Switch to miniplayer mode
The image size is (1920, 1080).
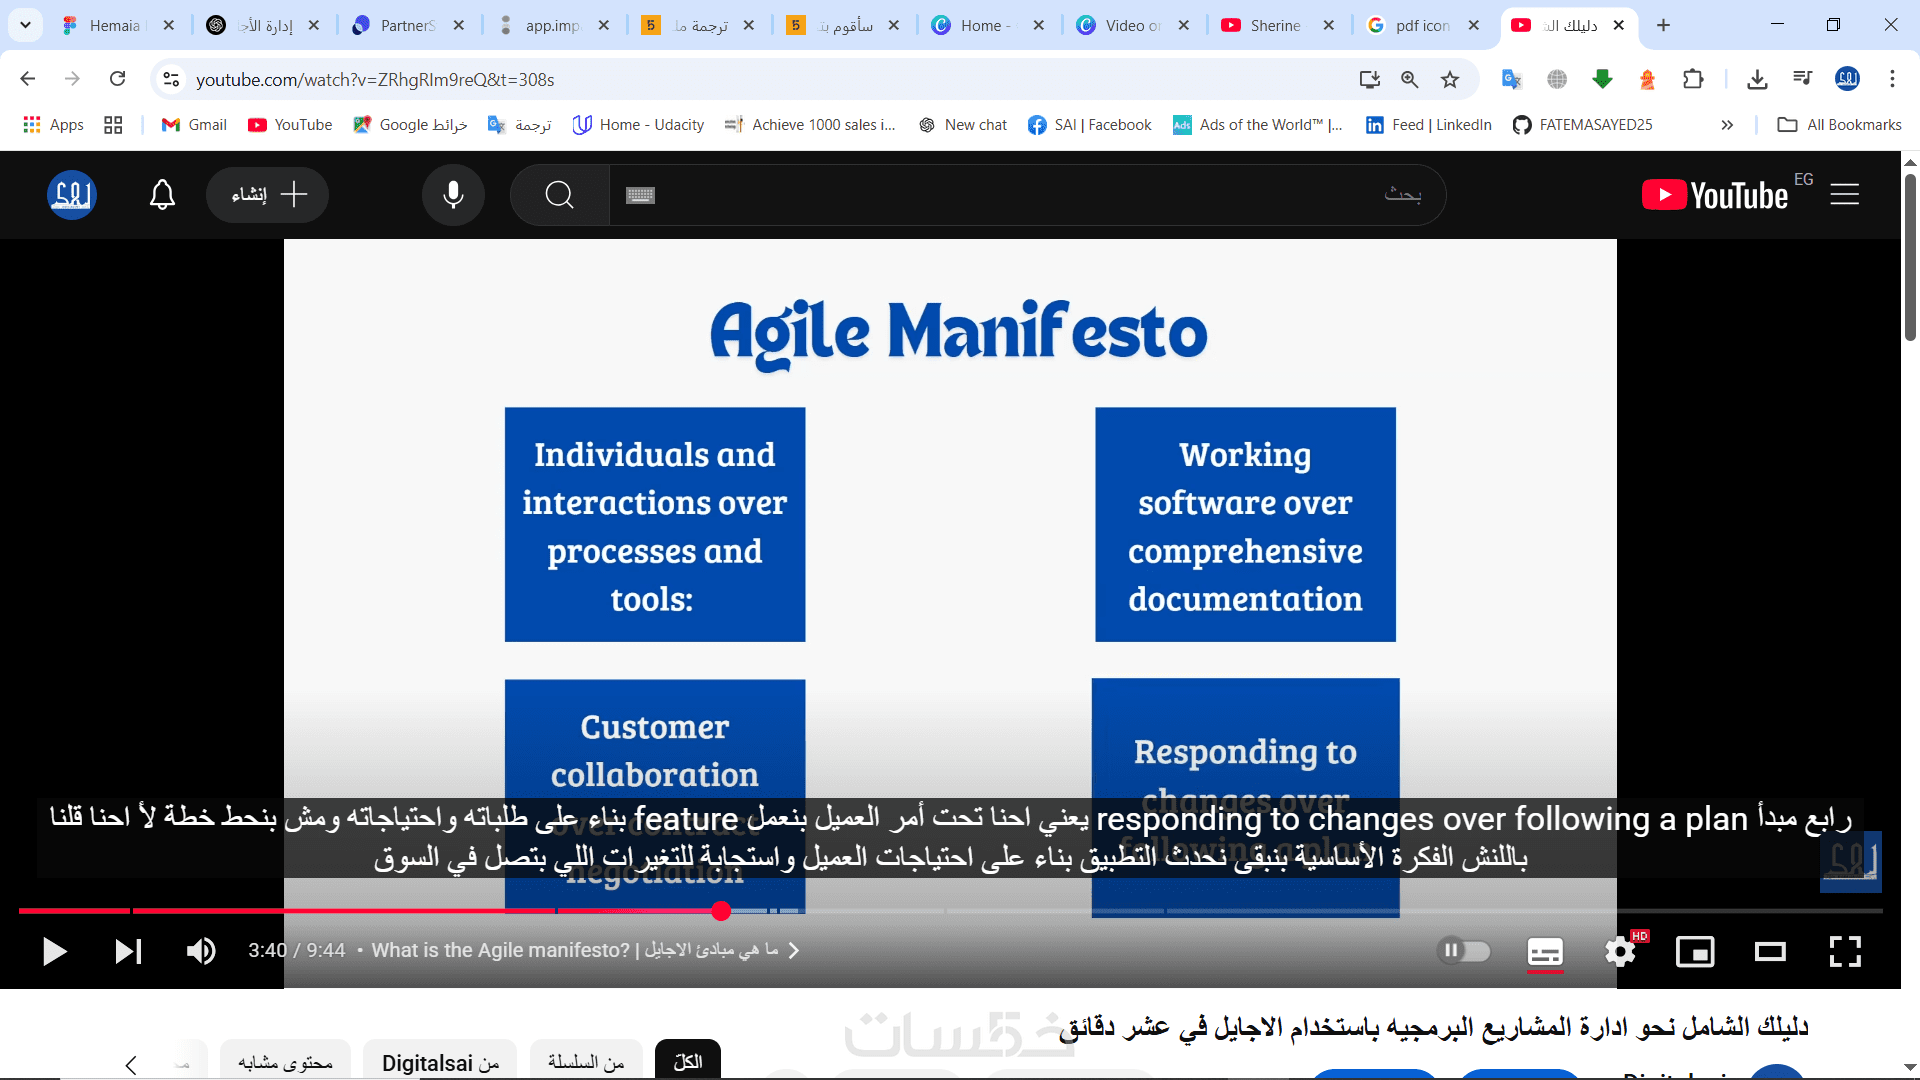pos(1694,951)
